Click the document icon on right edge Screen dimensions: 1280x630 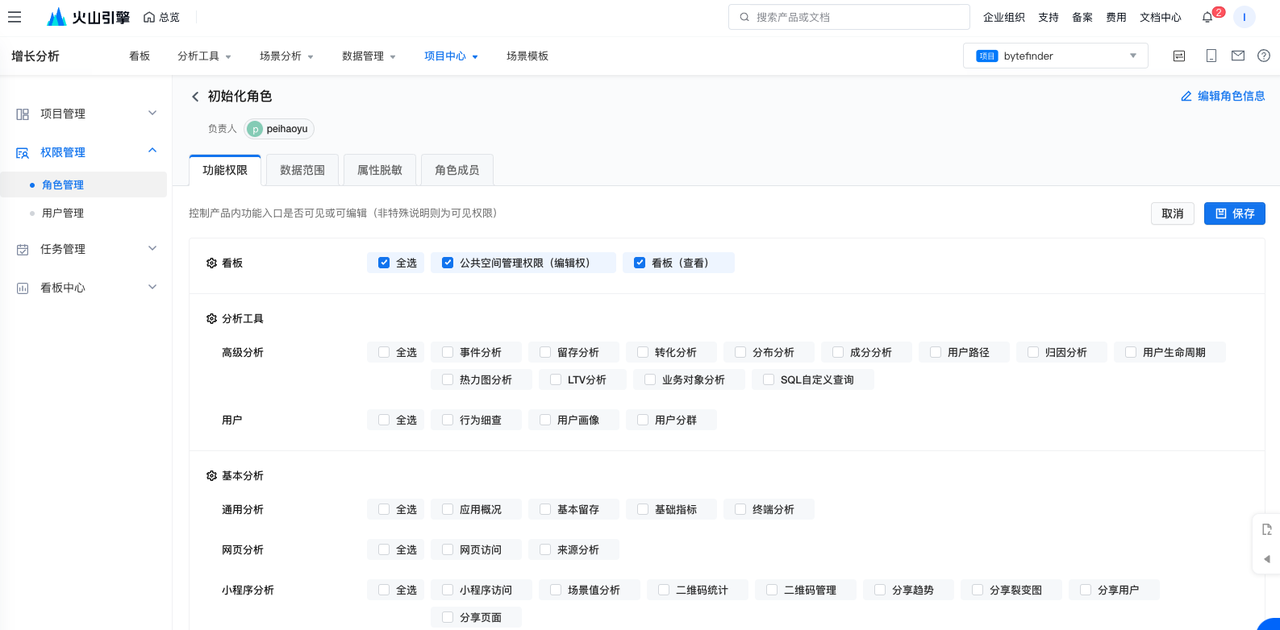pos(1266,530)
